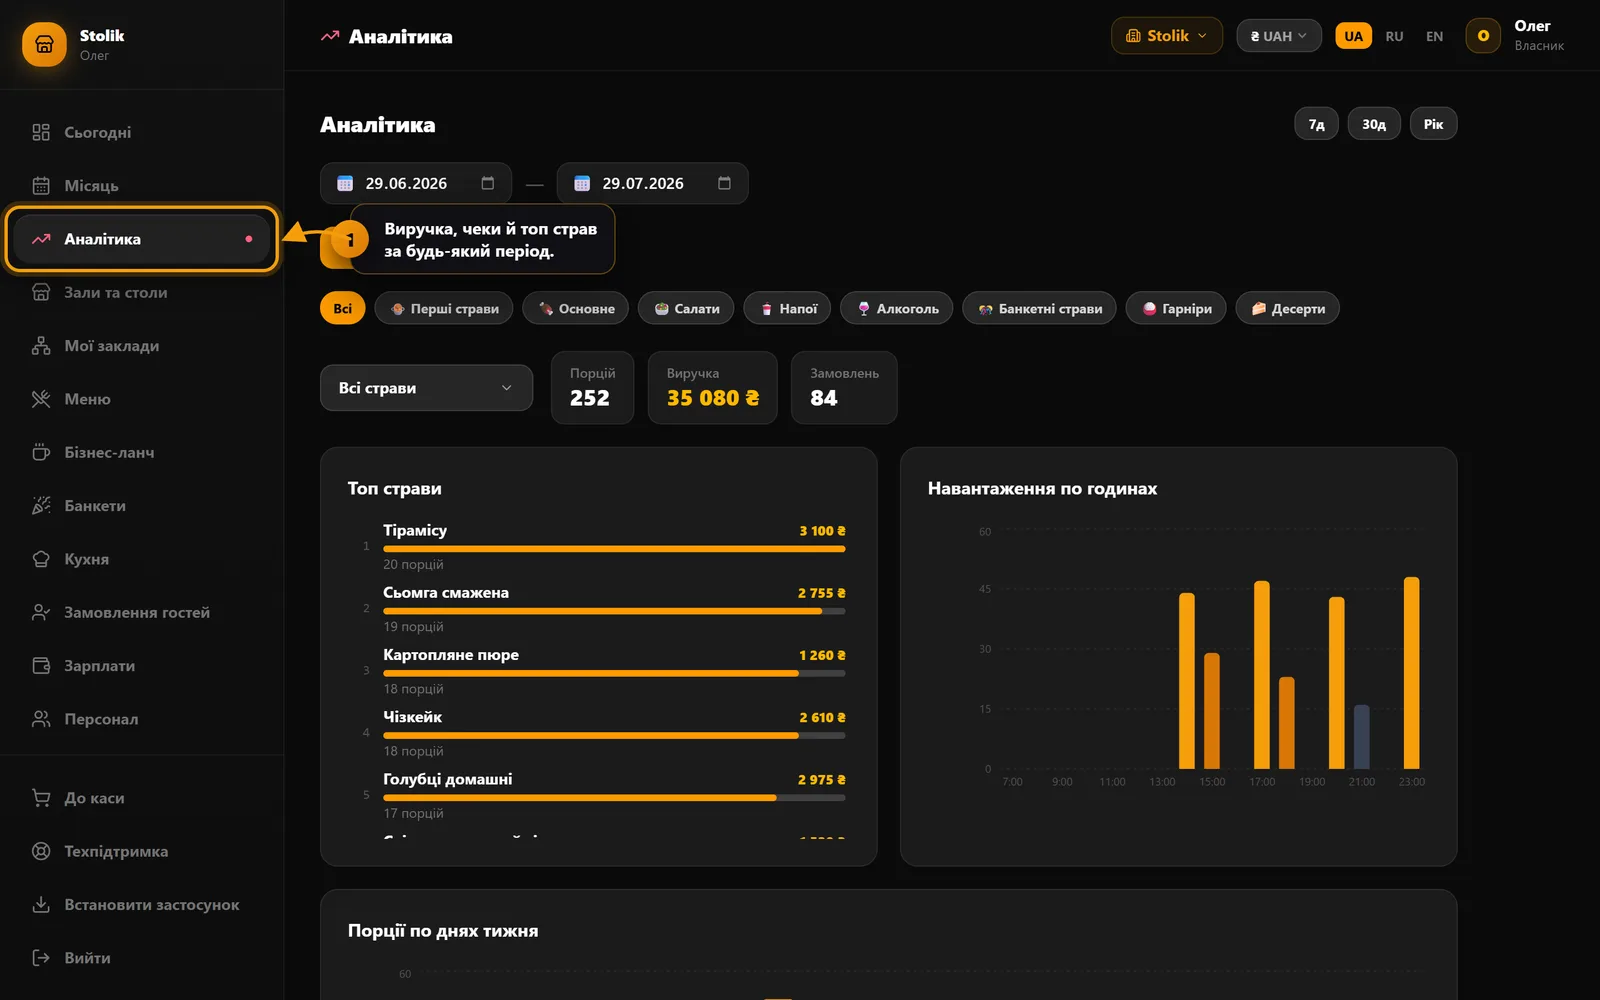The height and width of the screenshot is (1000, 1600).
Task: Set period to 30д
Action: [x=1373, y=124]
